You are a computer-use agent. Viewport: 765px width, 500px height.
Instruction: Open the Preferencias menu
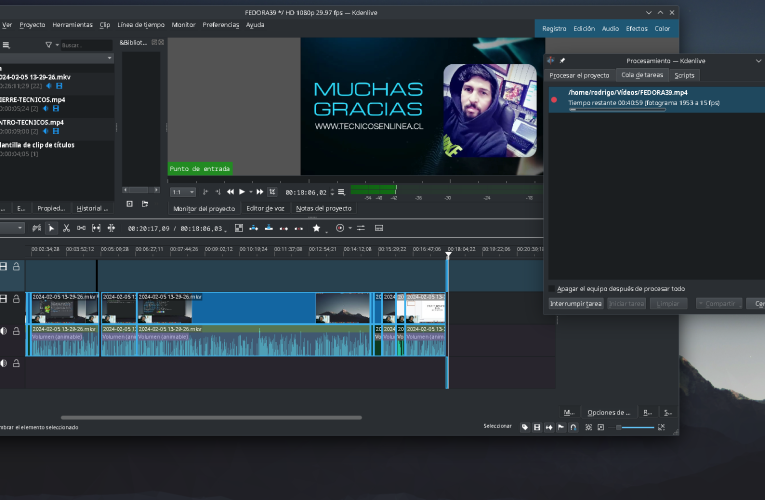click(x=221, y=25)
